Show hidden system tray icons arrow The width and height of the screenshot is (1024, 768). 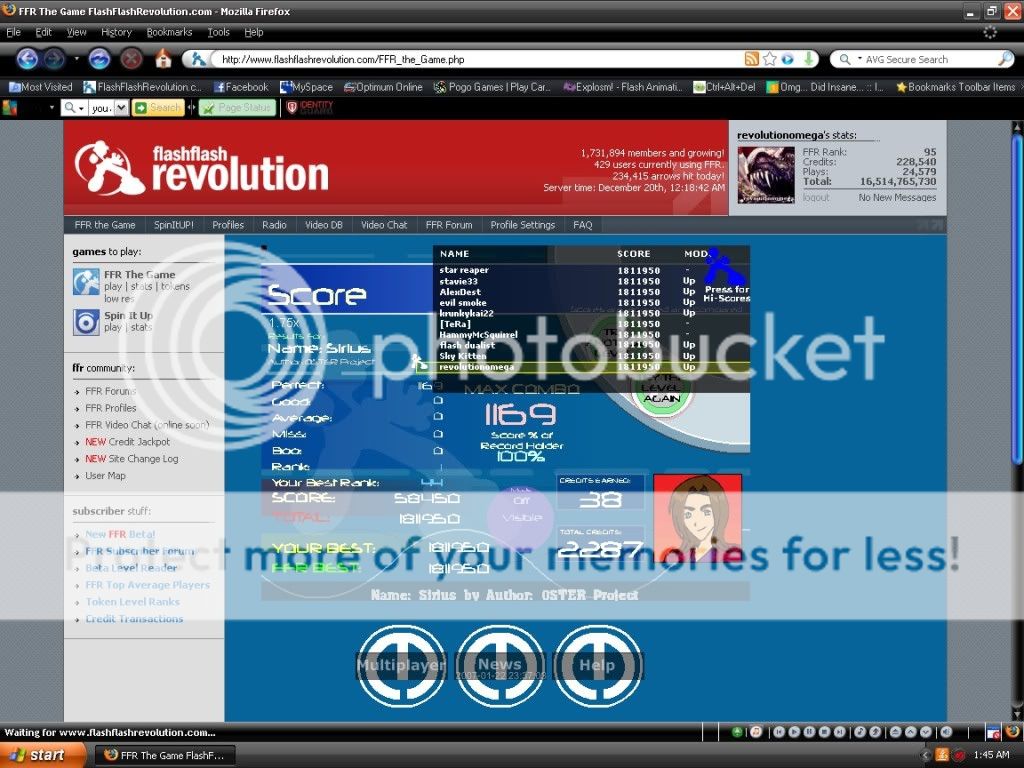click(x=924, y=755)
